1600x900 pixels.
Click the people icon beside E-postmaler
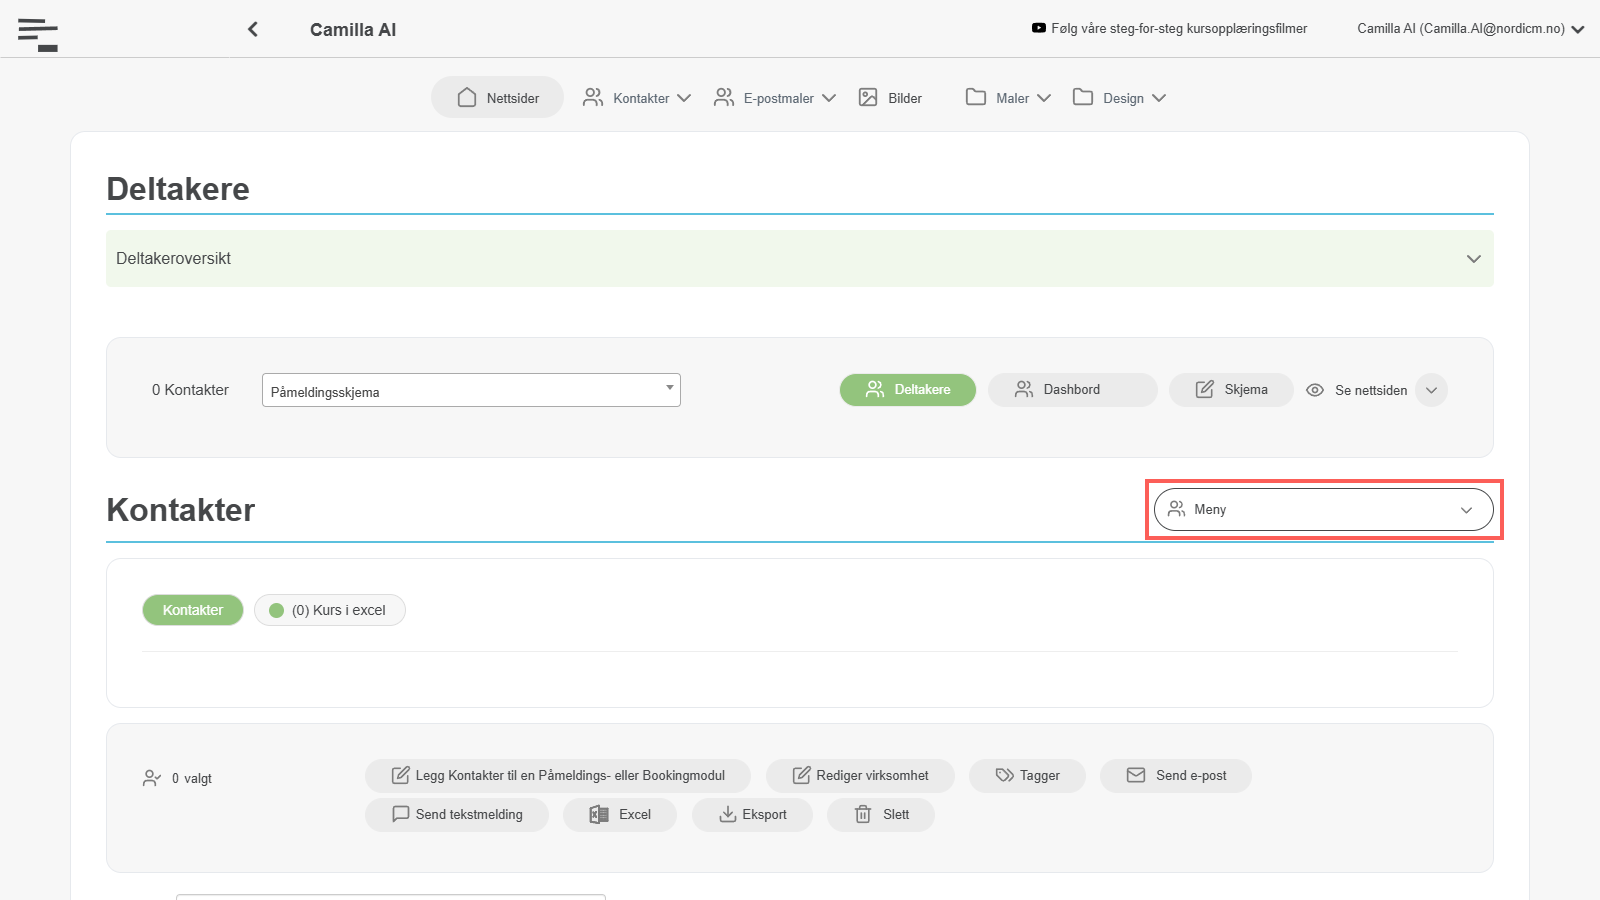(x=724, y=97)
